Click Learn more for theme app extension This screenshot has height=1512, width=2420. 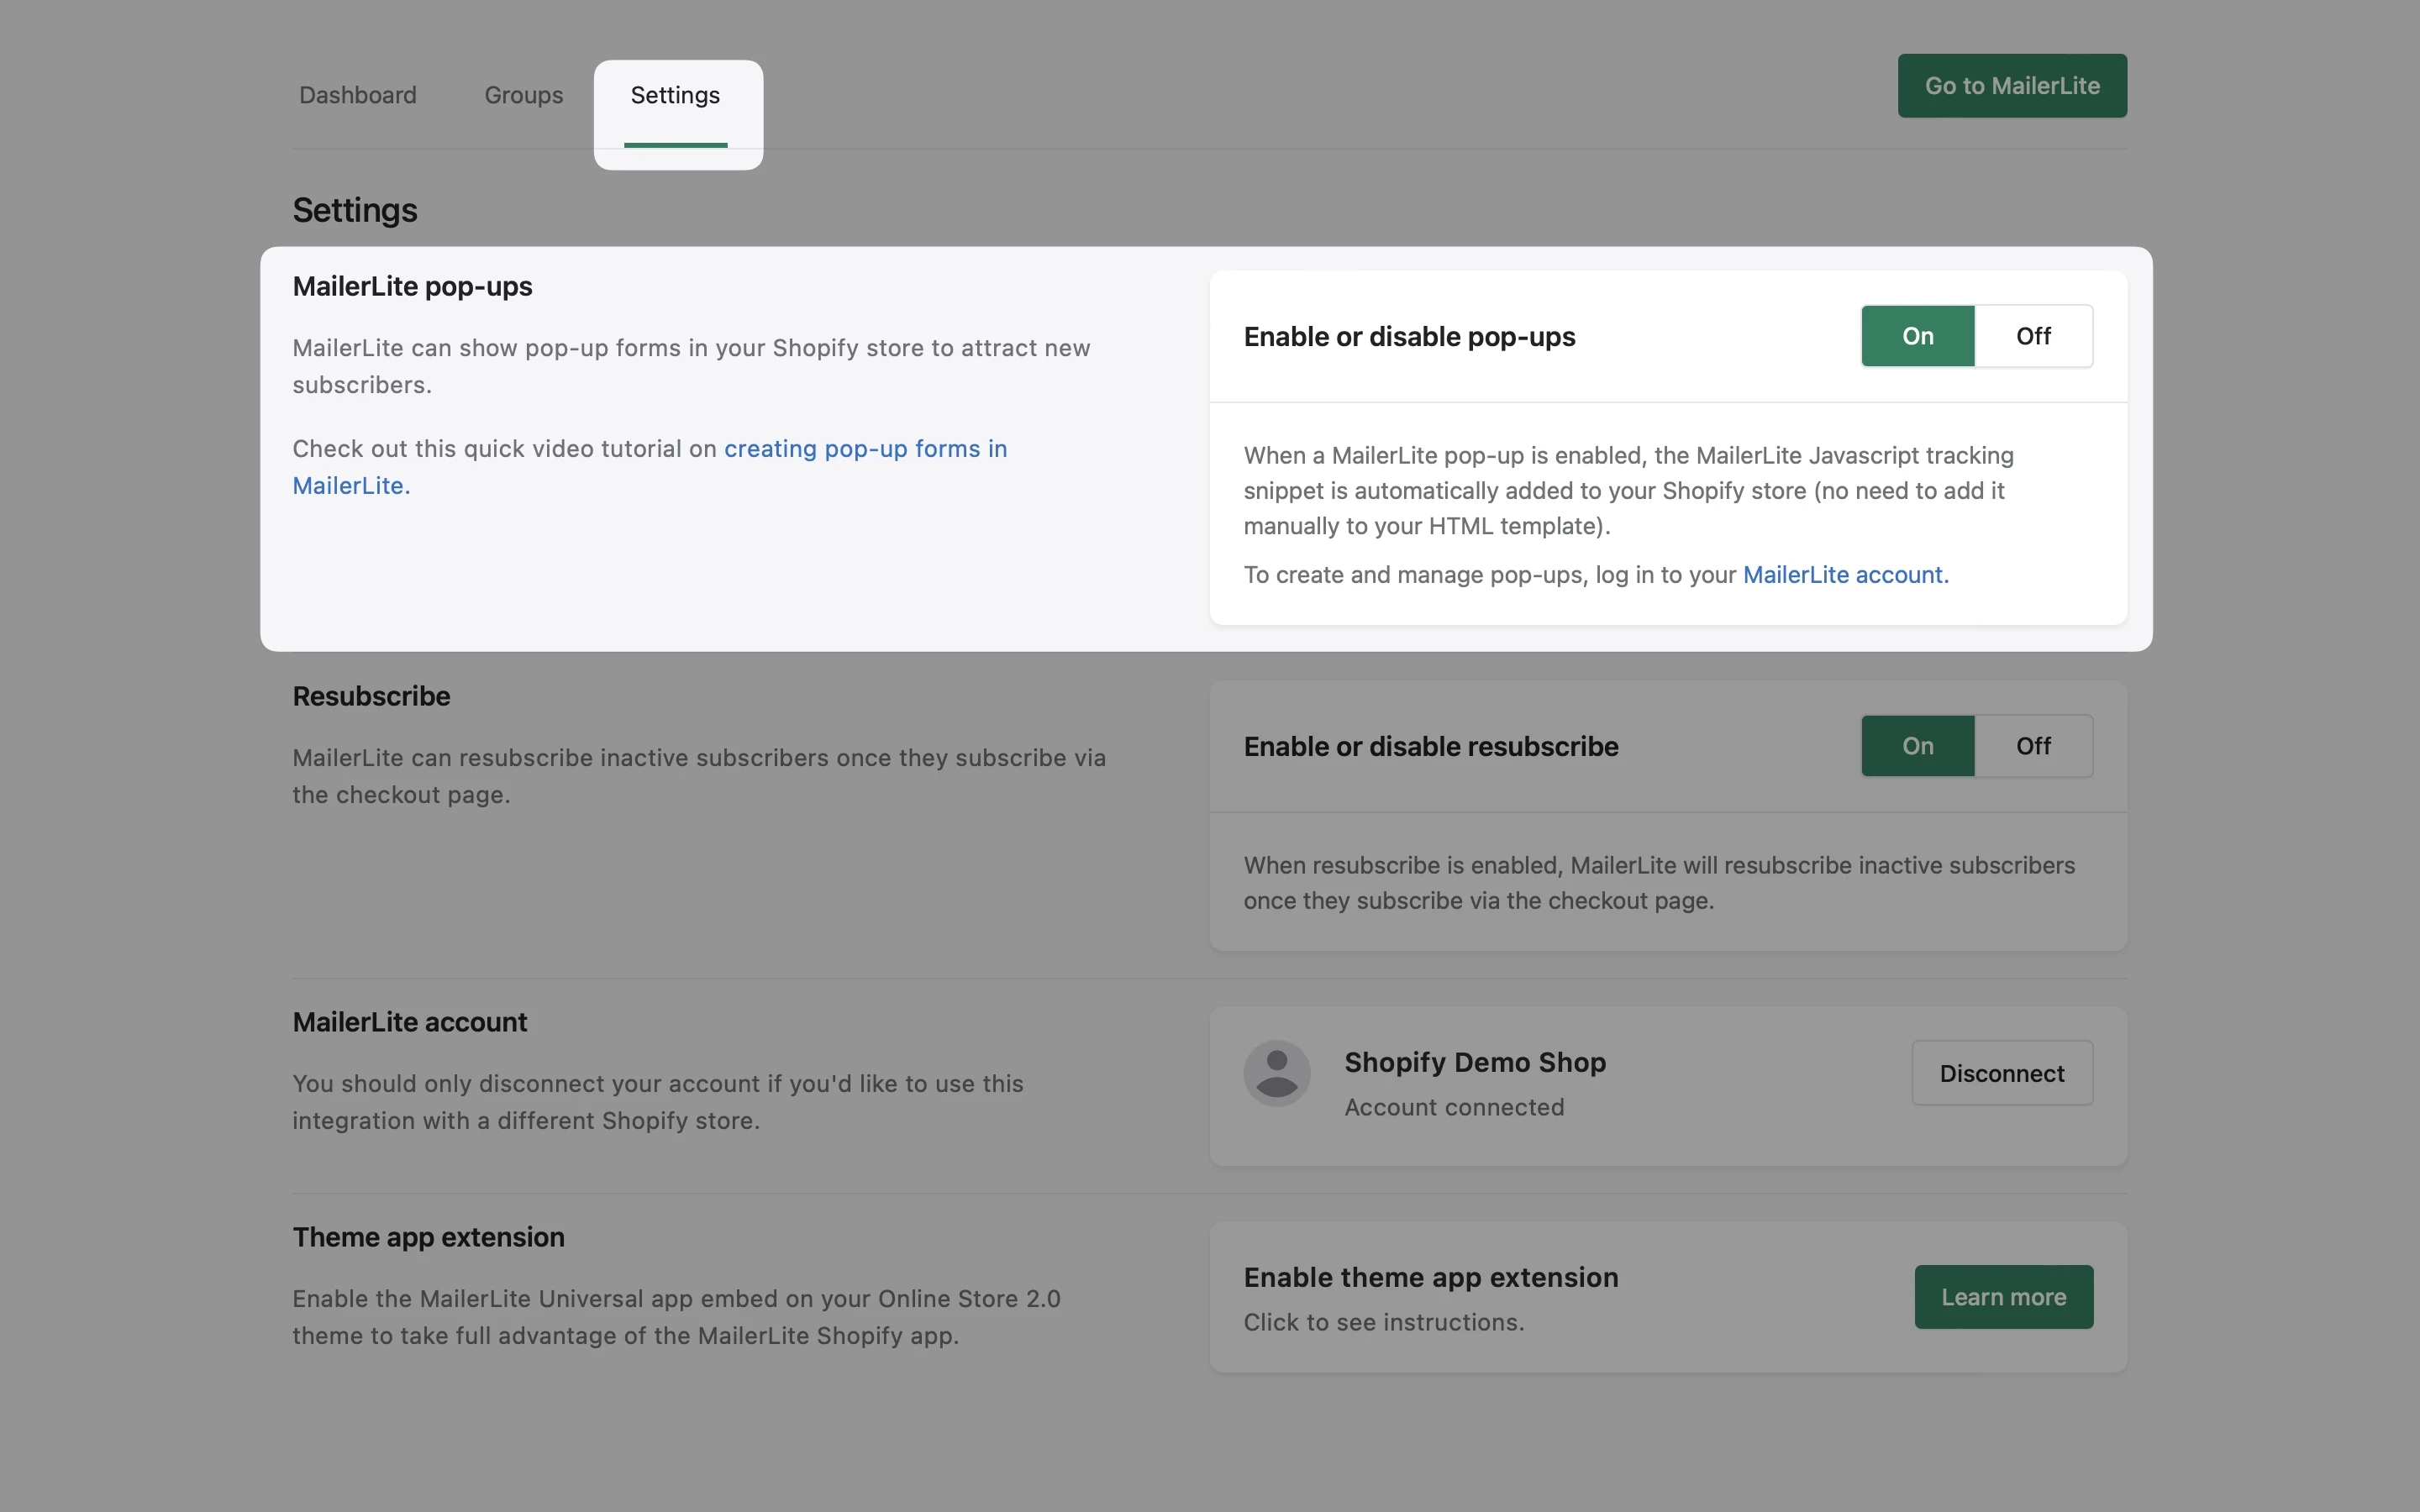2003,1297
